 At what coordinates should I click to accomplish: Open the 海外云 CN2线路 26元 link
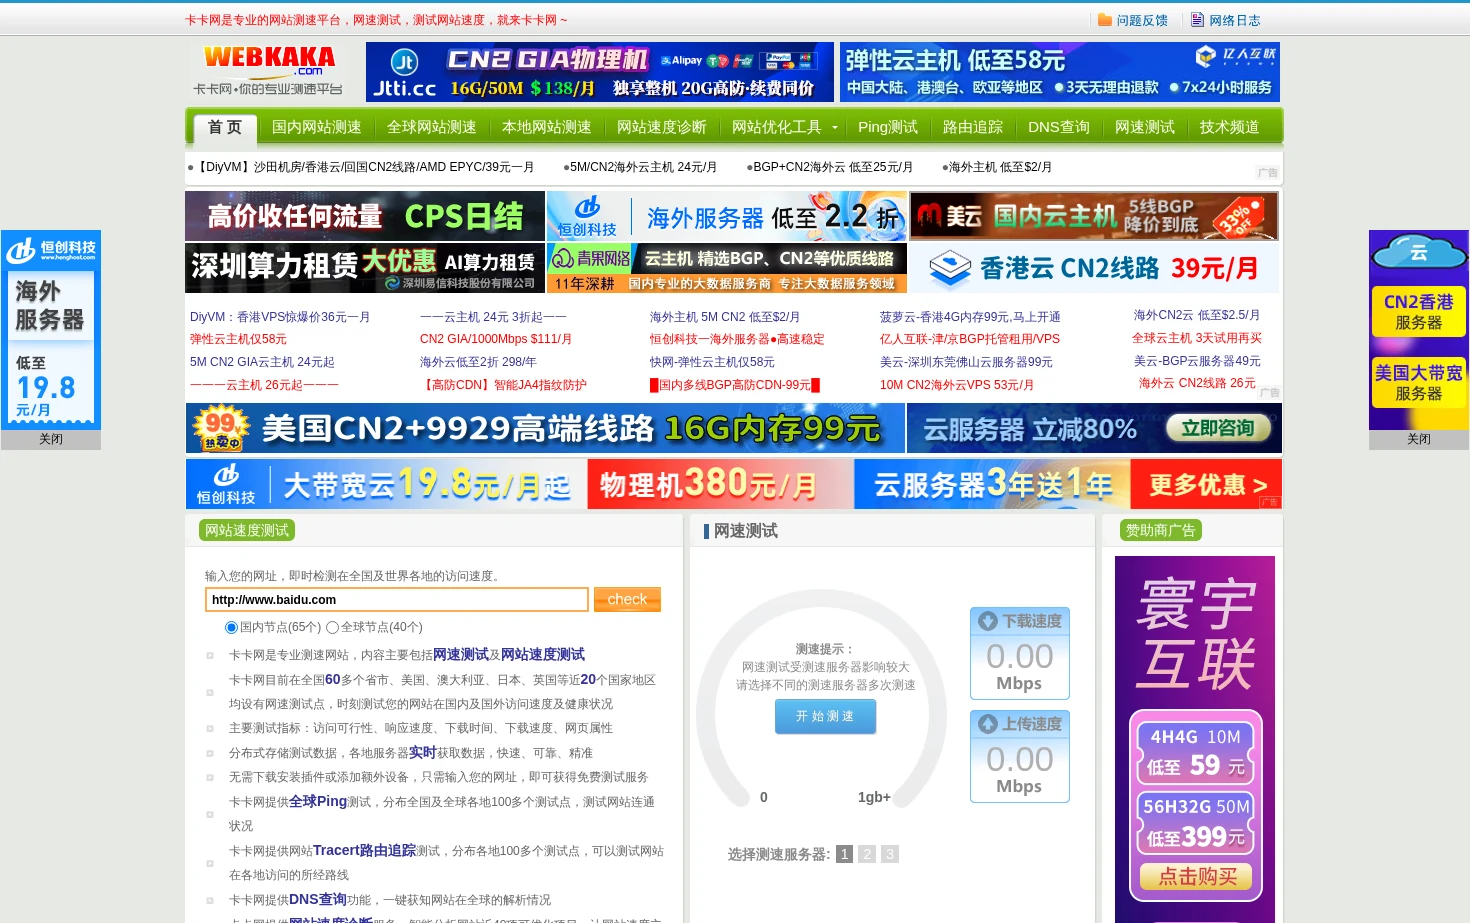[x=1197, y=383]
